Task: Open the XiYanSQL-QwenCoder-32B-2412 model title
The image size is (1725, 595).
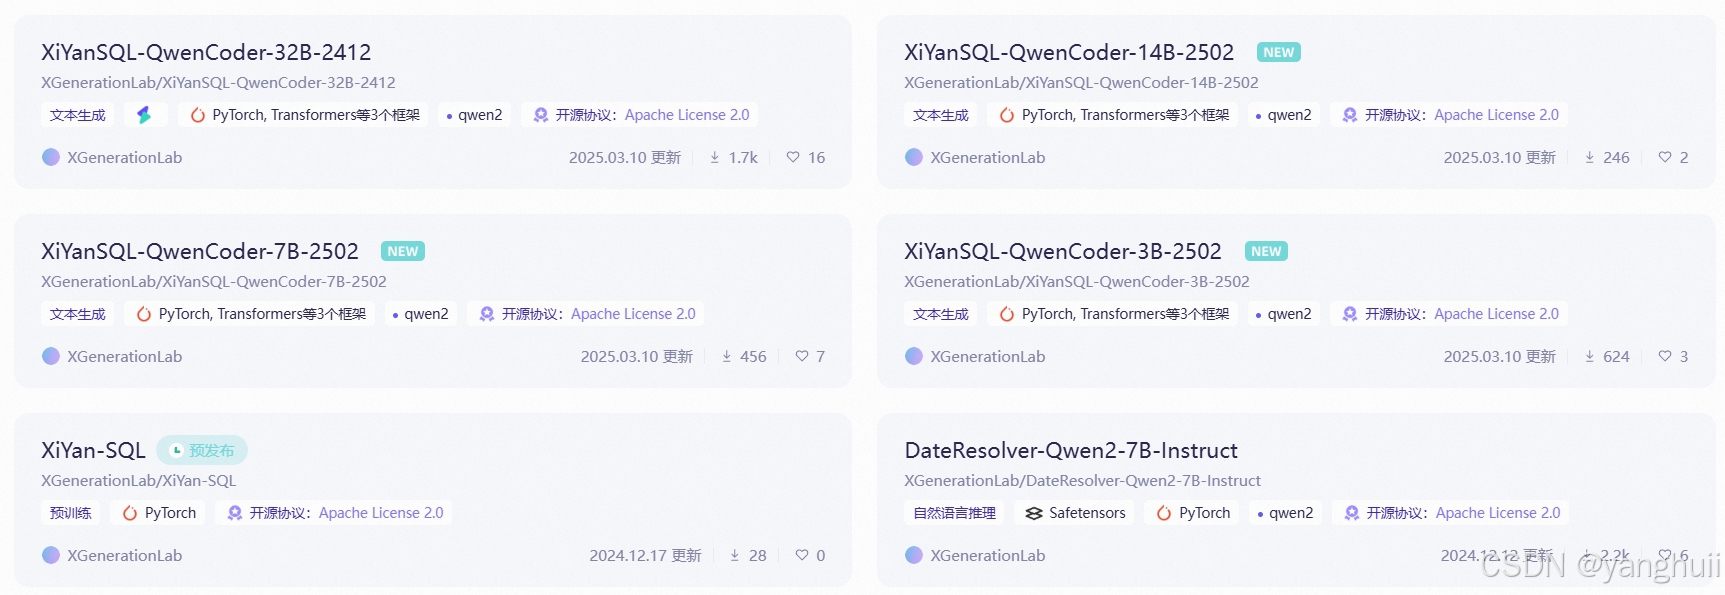Action: tap(206, 52)
